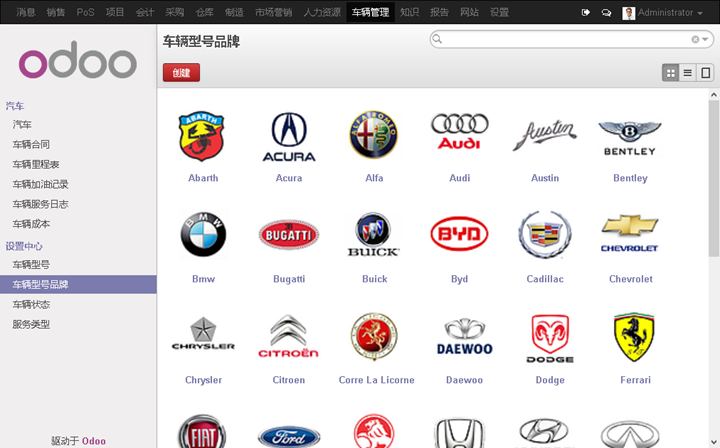Viewport: 720px width, 448px height.
Task: Select the Fiat logo image
Action: (x=202, y=431)
